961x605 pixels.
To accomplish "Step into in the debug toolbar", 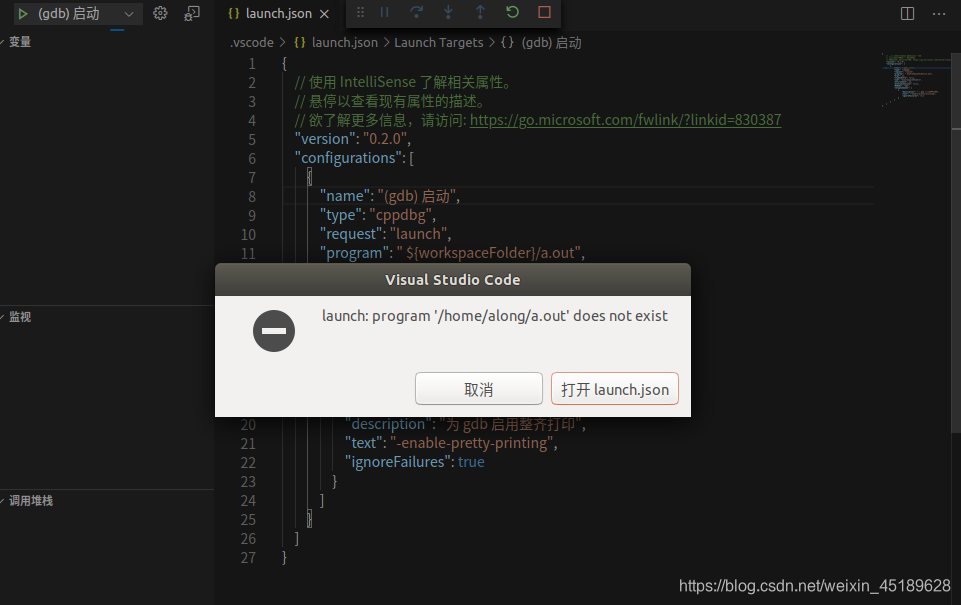I will 448,12.
